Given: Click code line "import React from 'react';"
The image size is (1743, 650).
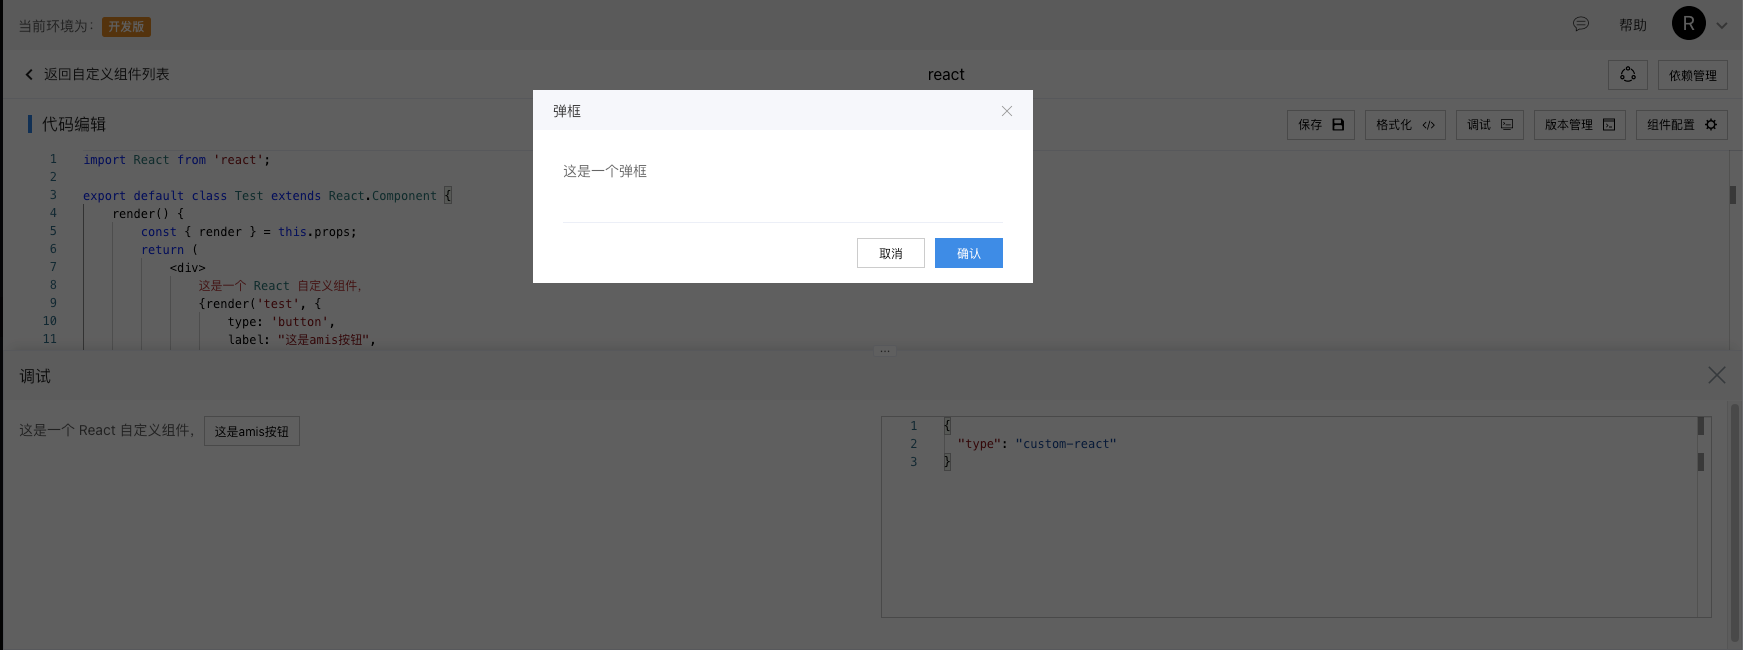Looking at the screenshot, I should 177,160.
